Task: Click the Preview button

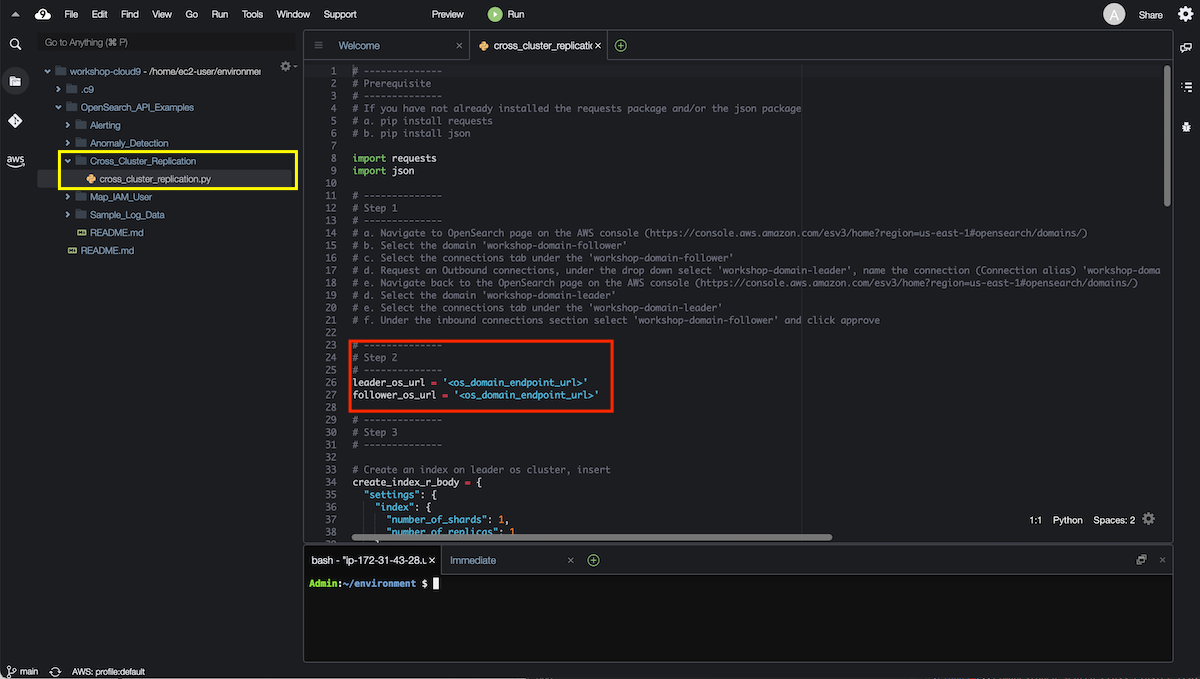Action: [448, 15]
